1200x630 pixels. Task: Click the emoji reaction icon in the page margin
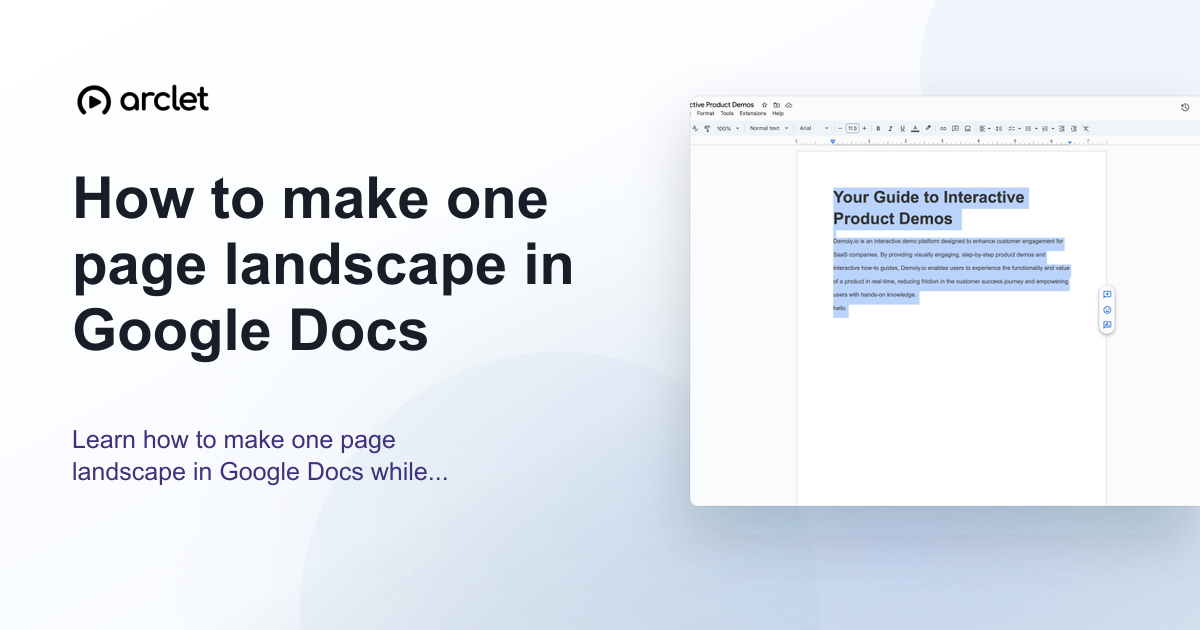[x=1107, y=310]
